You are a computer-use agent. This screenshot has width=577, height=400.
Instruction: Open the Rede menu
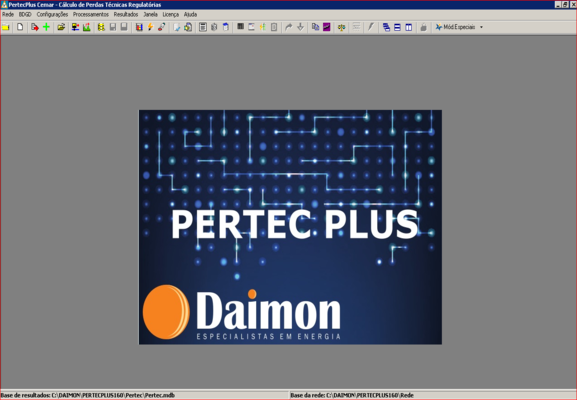pos(8,15)
